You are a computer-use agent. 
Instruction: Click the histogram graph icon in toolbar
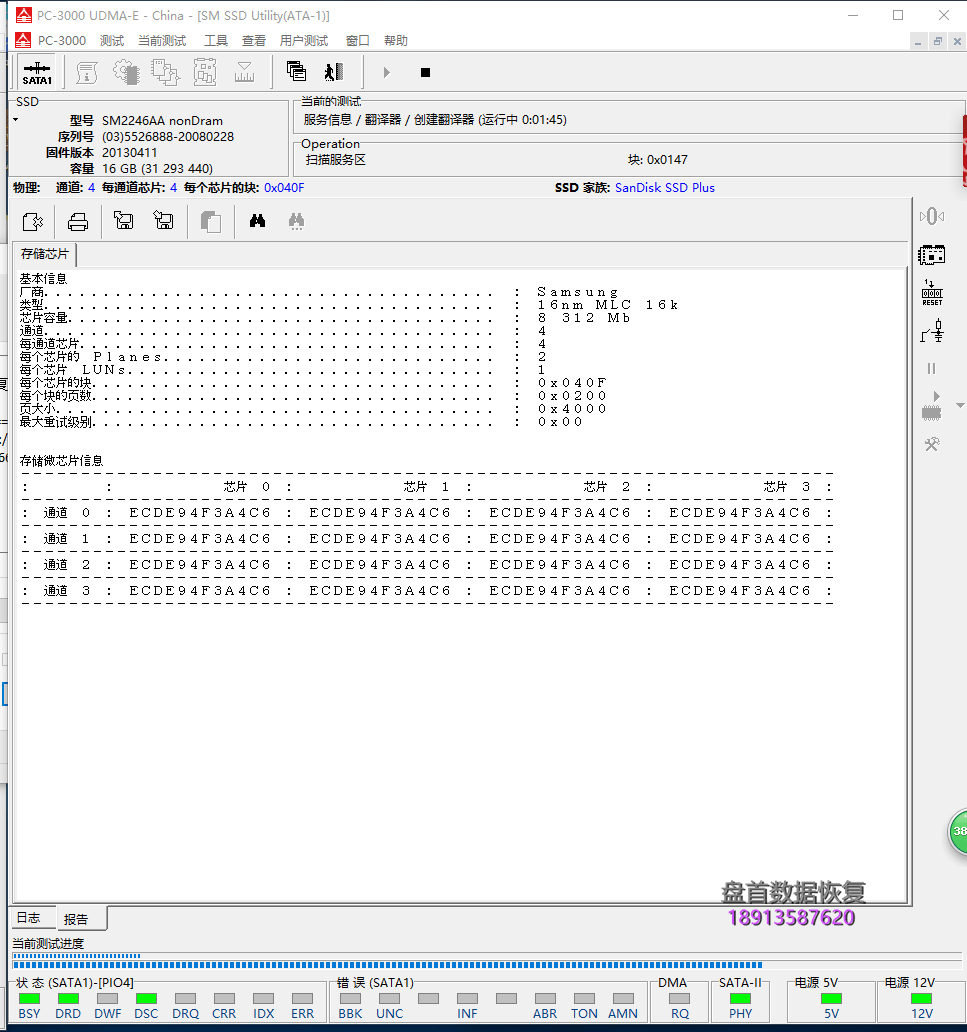[244, 72]
